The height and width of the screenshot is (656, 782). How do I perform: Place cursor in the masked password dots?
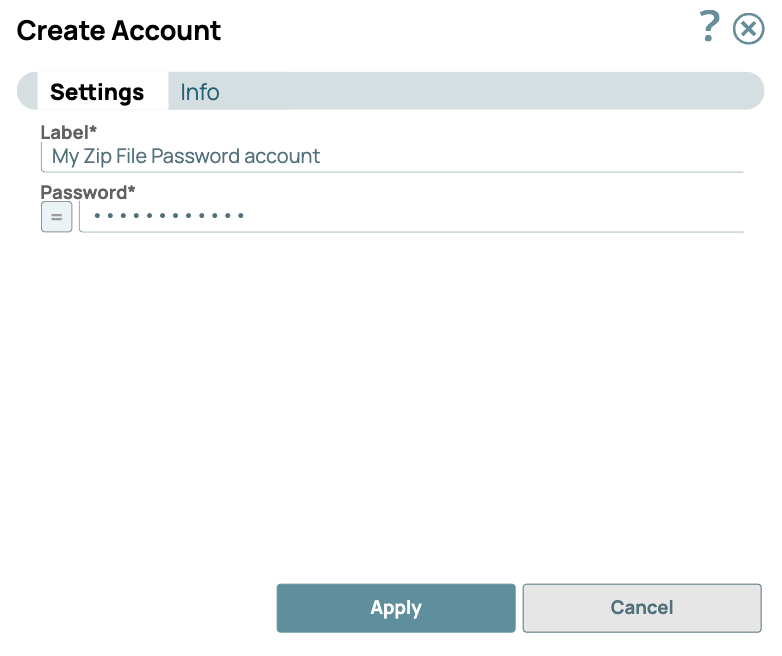168,216
